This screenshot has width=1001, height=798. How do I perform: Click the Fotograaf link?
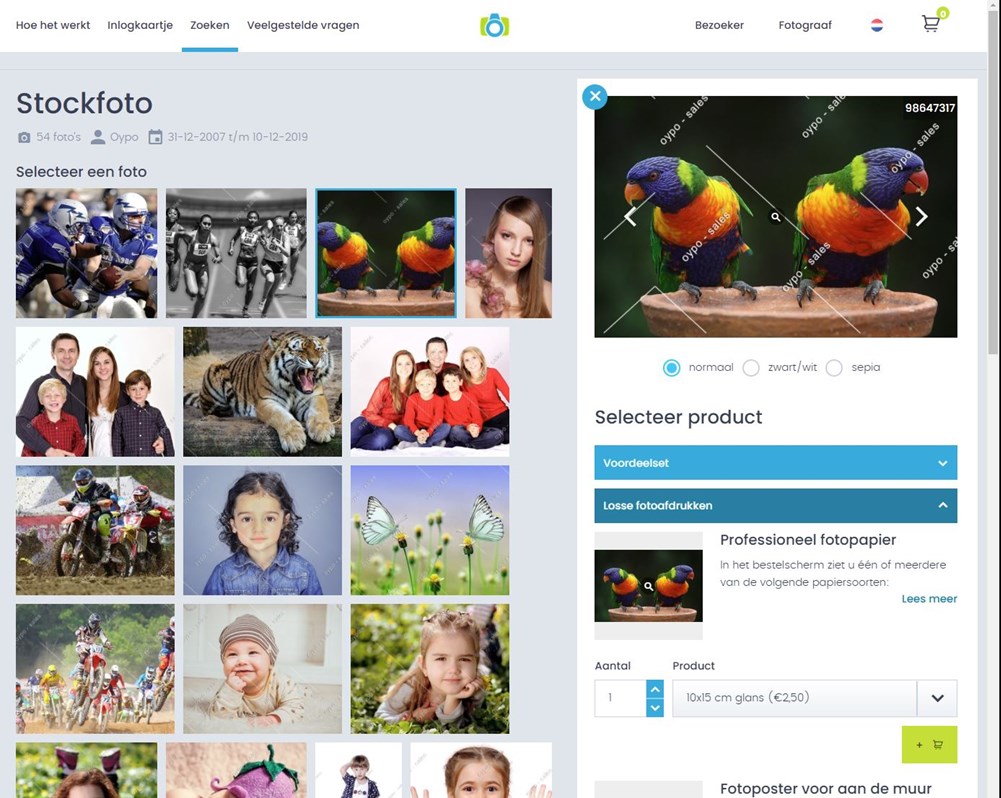(805, 25)
